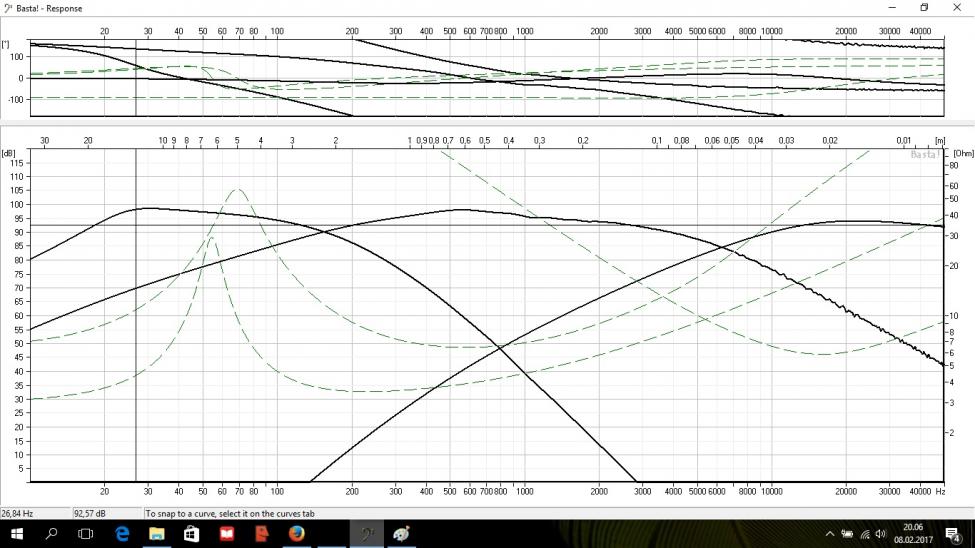Click the 92,57 dB status bar value
Viewport: 975px width, 548px height.
click(90, 514)
